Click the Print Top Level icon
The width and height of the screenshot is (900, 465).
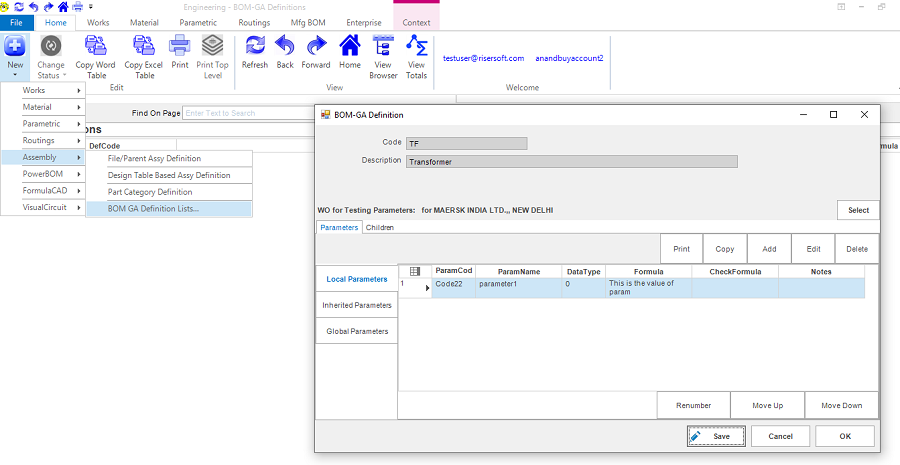tap(212, 46)
